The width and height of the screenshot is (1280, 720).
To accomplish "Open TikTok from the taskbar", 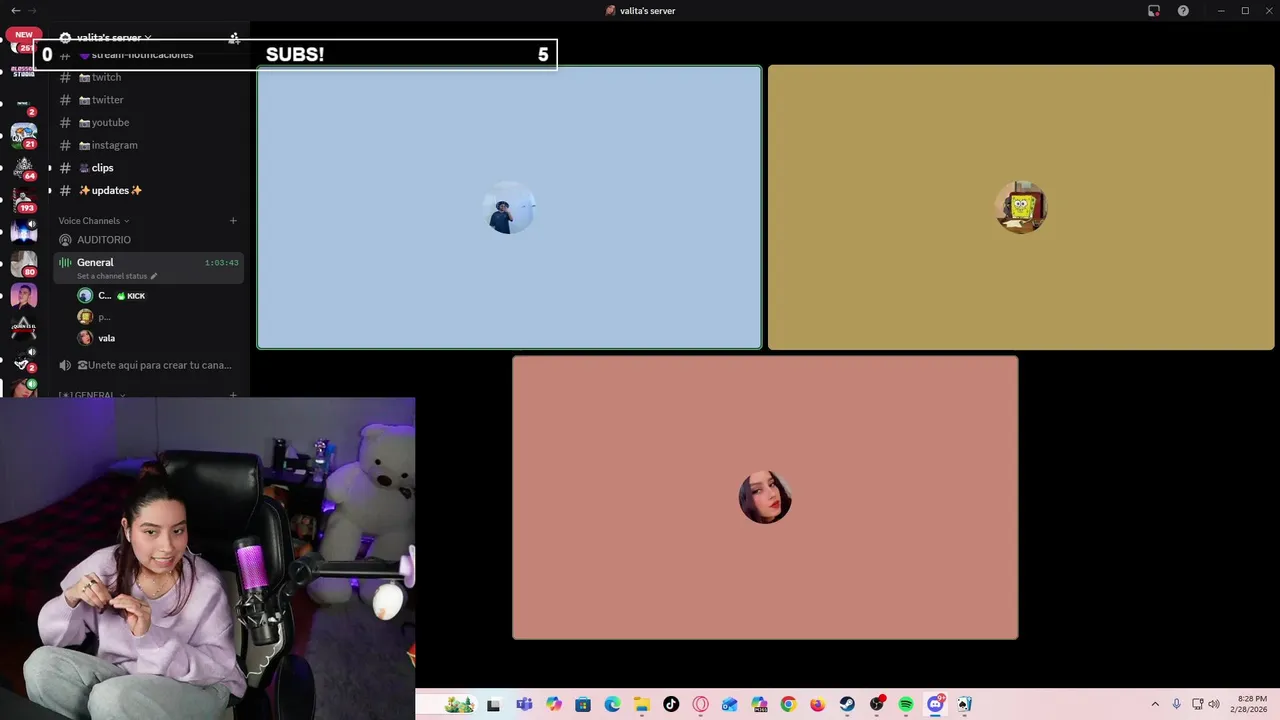I will (671, 704).
